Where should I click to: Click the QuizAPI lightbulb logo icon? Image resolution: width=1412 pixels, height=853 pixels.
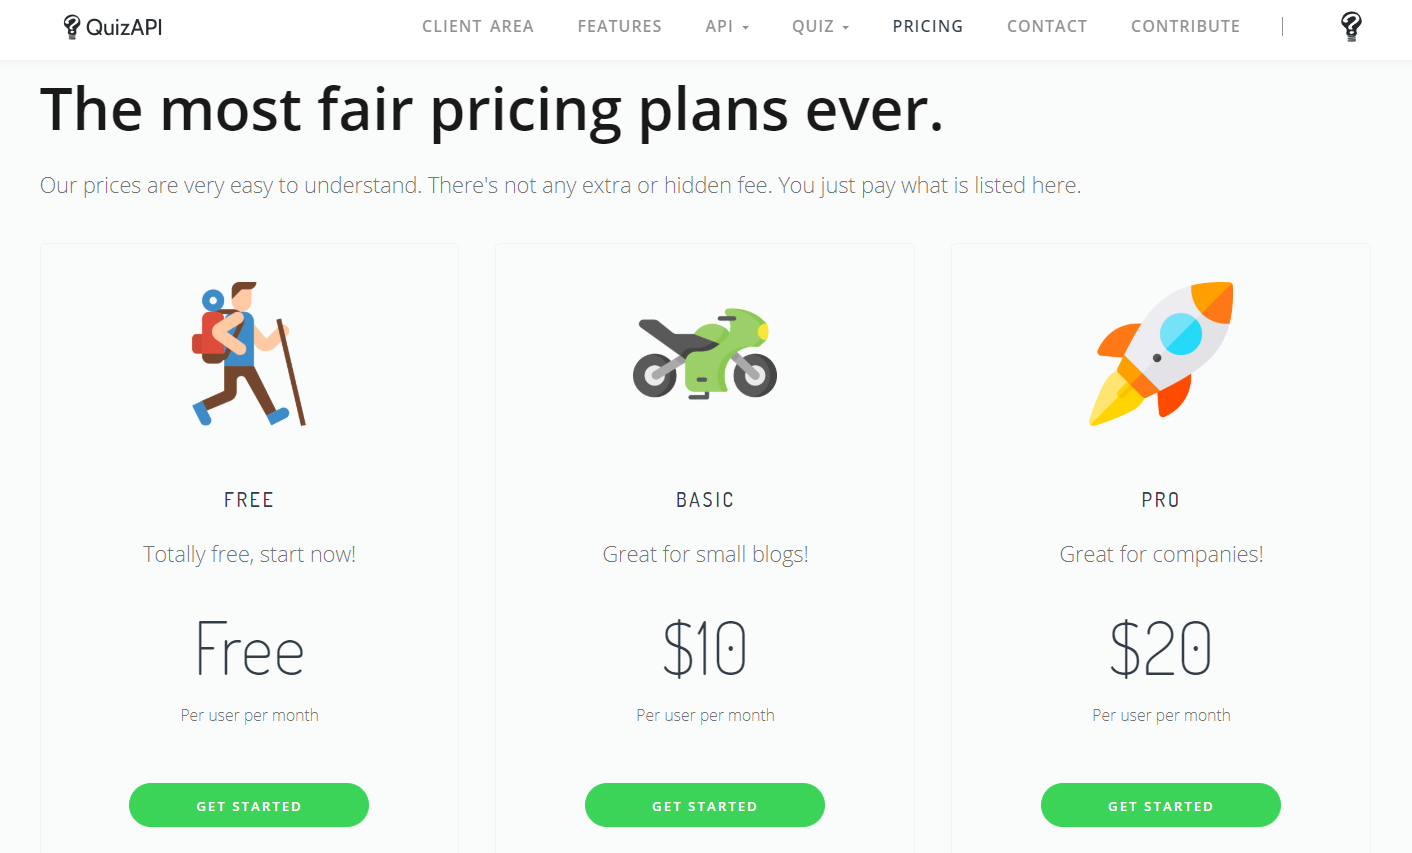tap(70, 27)
